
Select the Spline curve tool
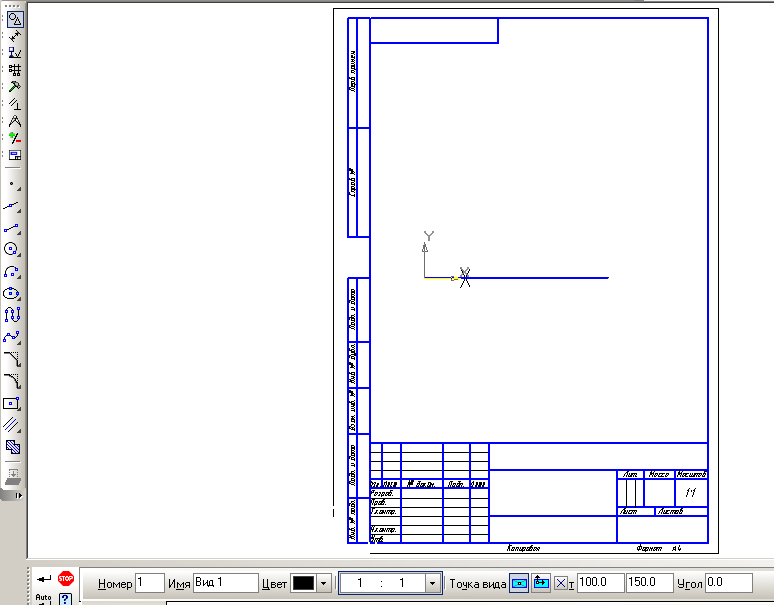click(12, 337)
